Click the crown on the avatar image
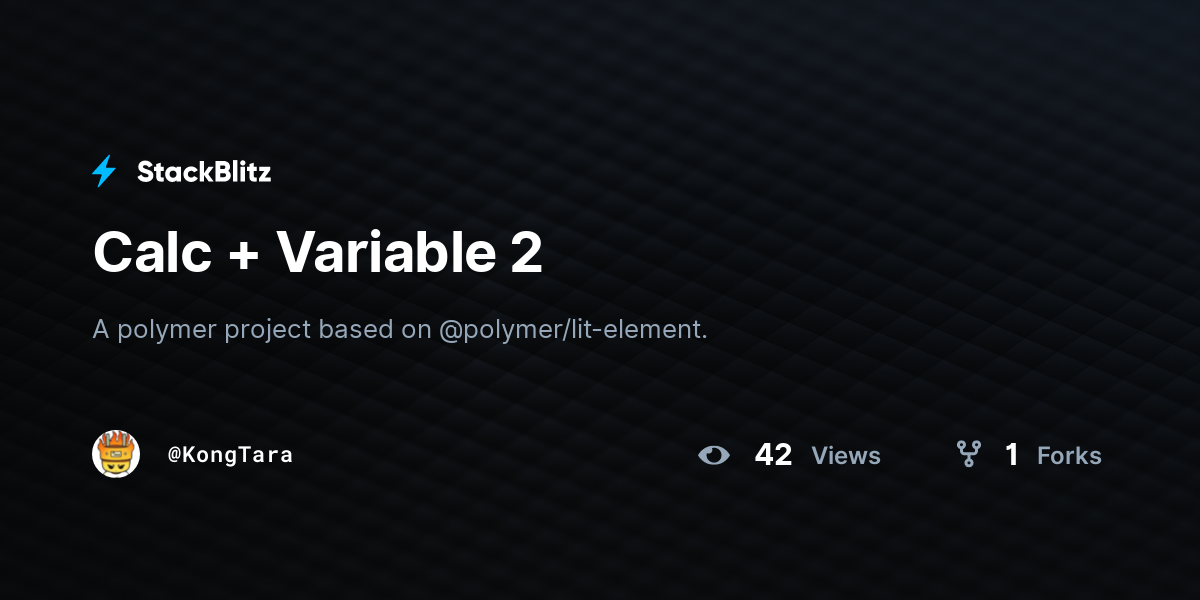 [116, 443]
